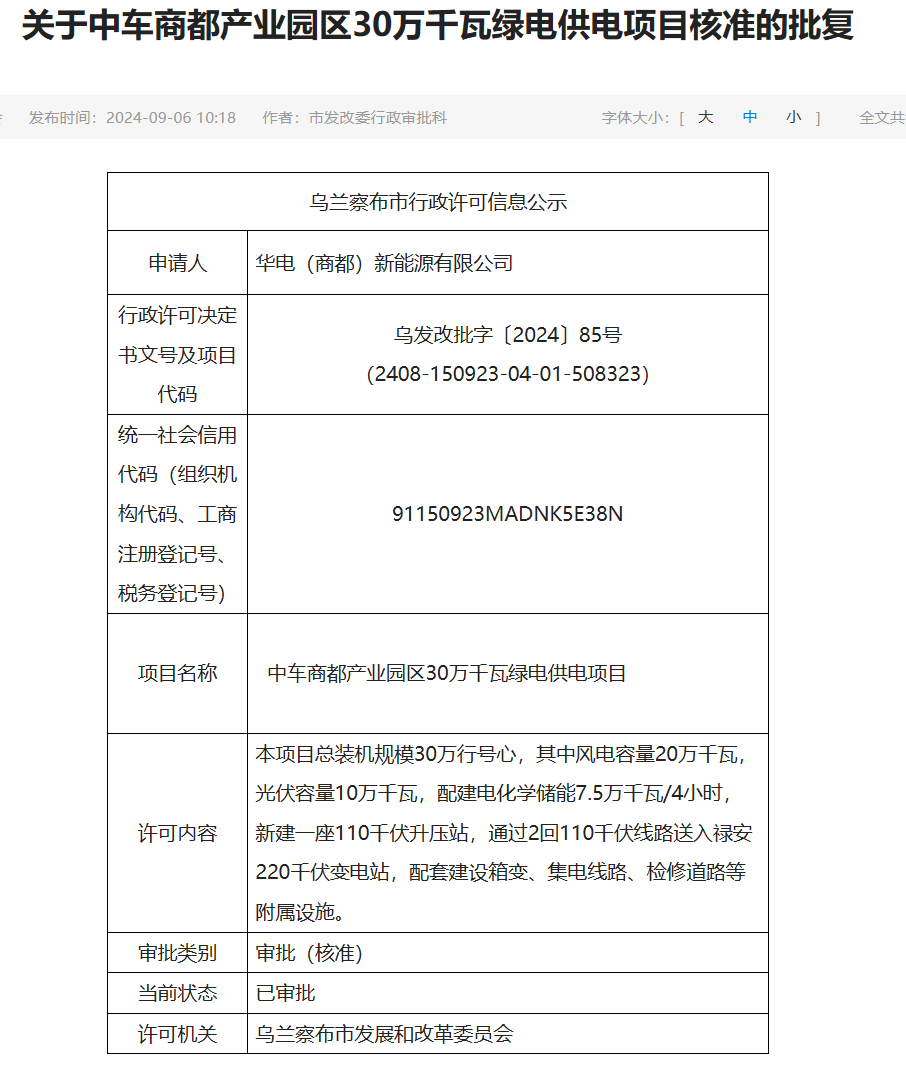This screenshot has height=1066, width=906.
Task: Select the authority 乌兰察布市发展和改革委员会
Action: click(384, 1034)
